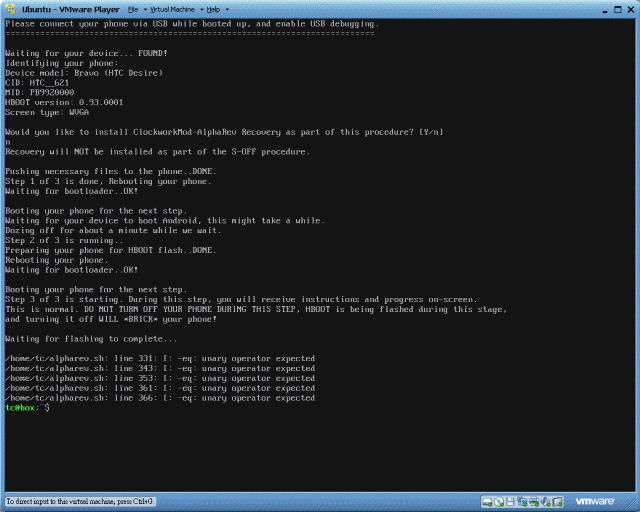Click 'Waiting for flashing to complete...' line
The height and width of the screenshot is (512, 640).
click(x=91, y=338)
